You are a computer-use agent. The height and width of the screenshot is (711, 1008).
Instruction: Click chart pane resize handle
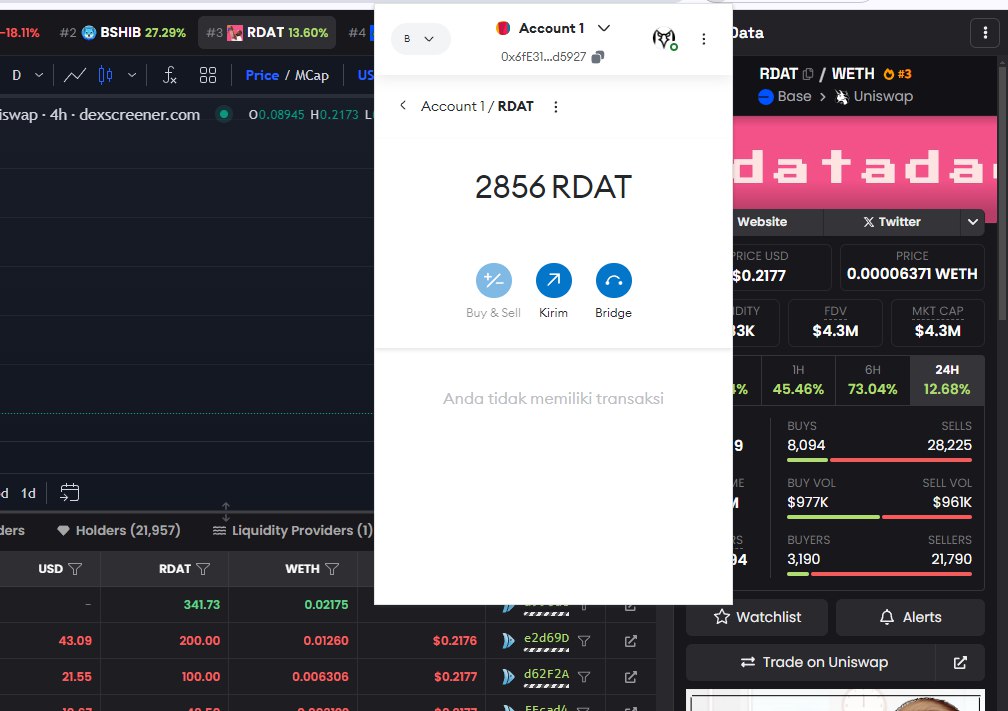click(226, 512)
